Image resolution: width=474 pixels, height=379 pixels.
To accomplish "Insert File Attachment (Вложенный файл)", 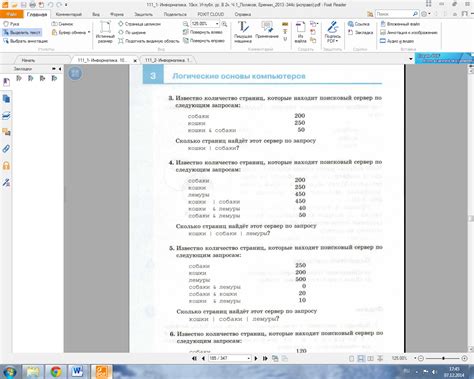I will tap(400, 24).
